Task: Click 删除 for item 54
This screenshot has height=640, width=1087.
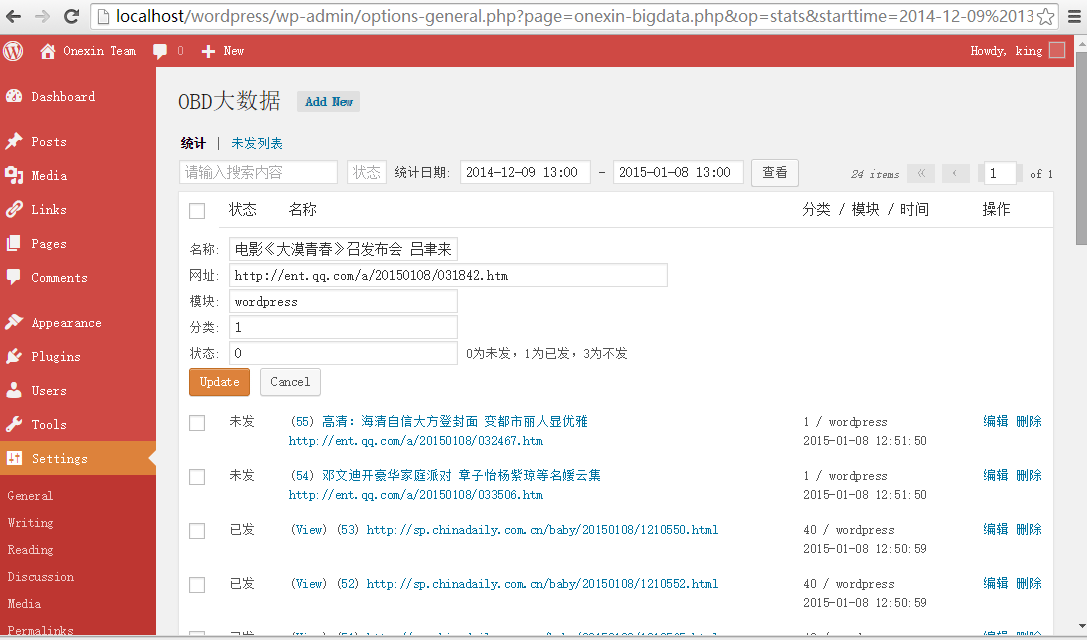Action: (x=1029, y=476)
